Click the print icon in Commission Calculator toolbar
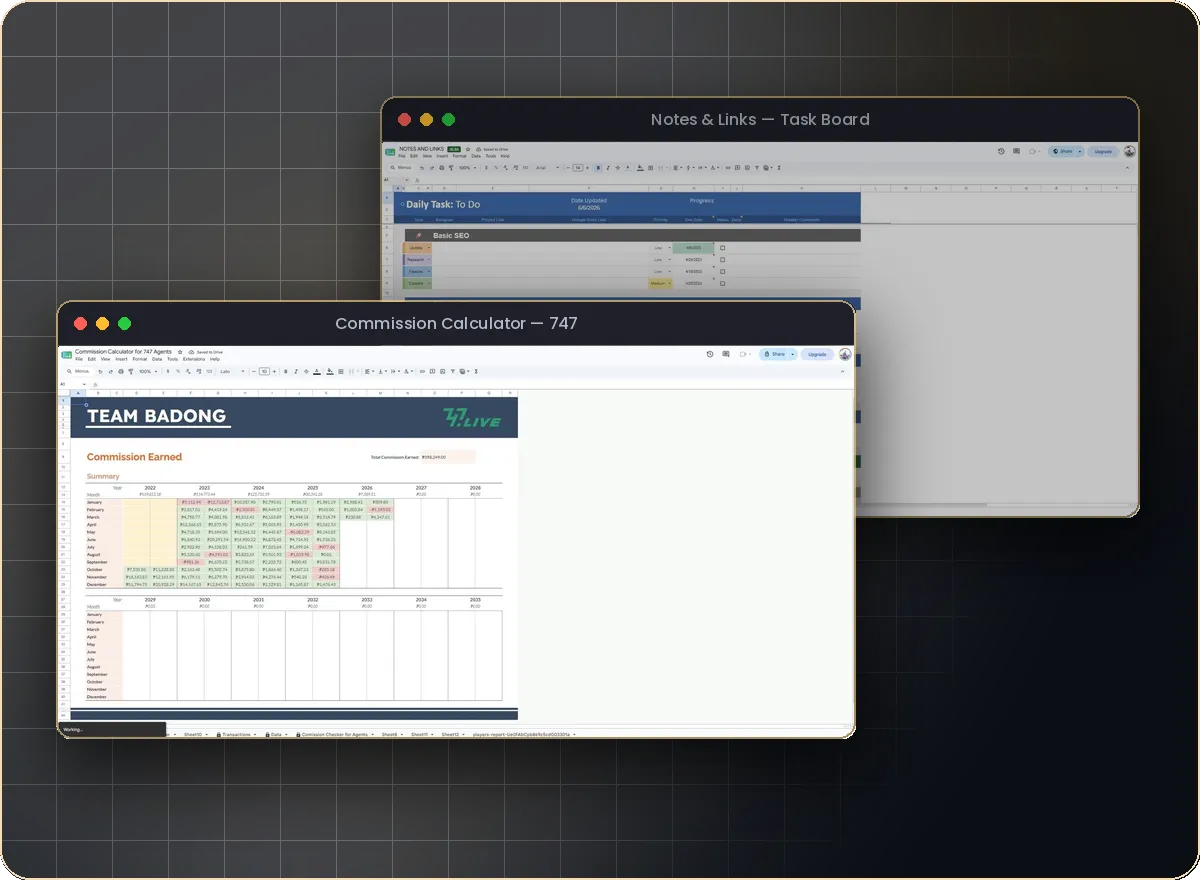The image size is (1200, 880). [121, 371]
